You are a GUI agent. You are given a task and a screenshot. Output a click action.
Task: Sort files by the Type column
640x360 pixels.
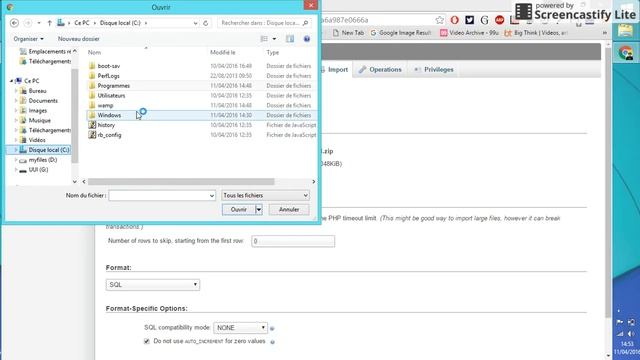point(273,52)
